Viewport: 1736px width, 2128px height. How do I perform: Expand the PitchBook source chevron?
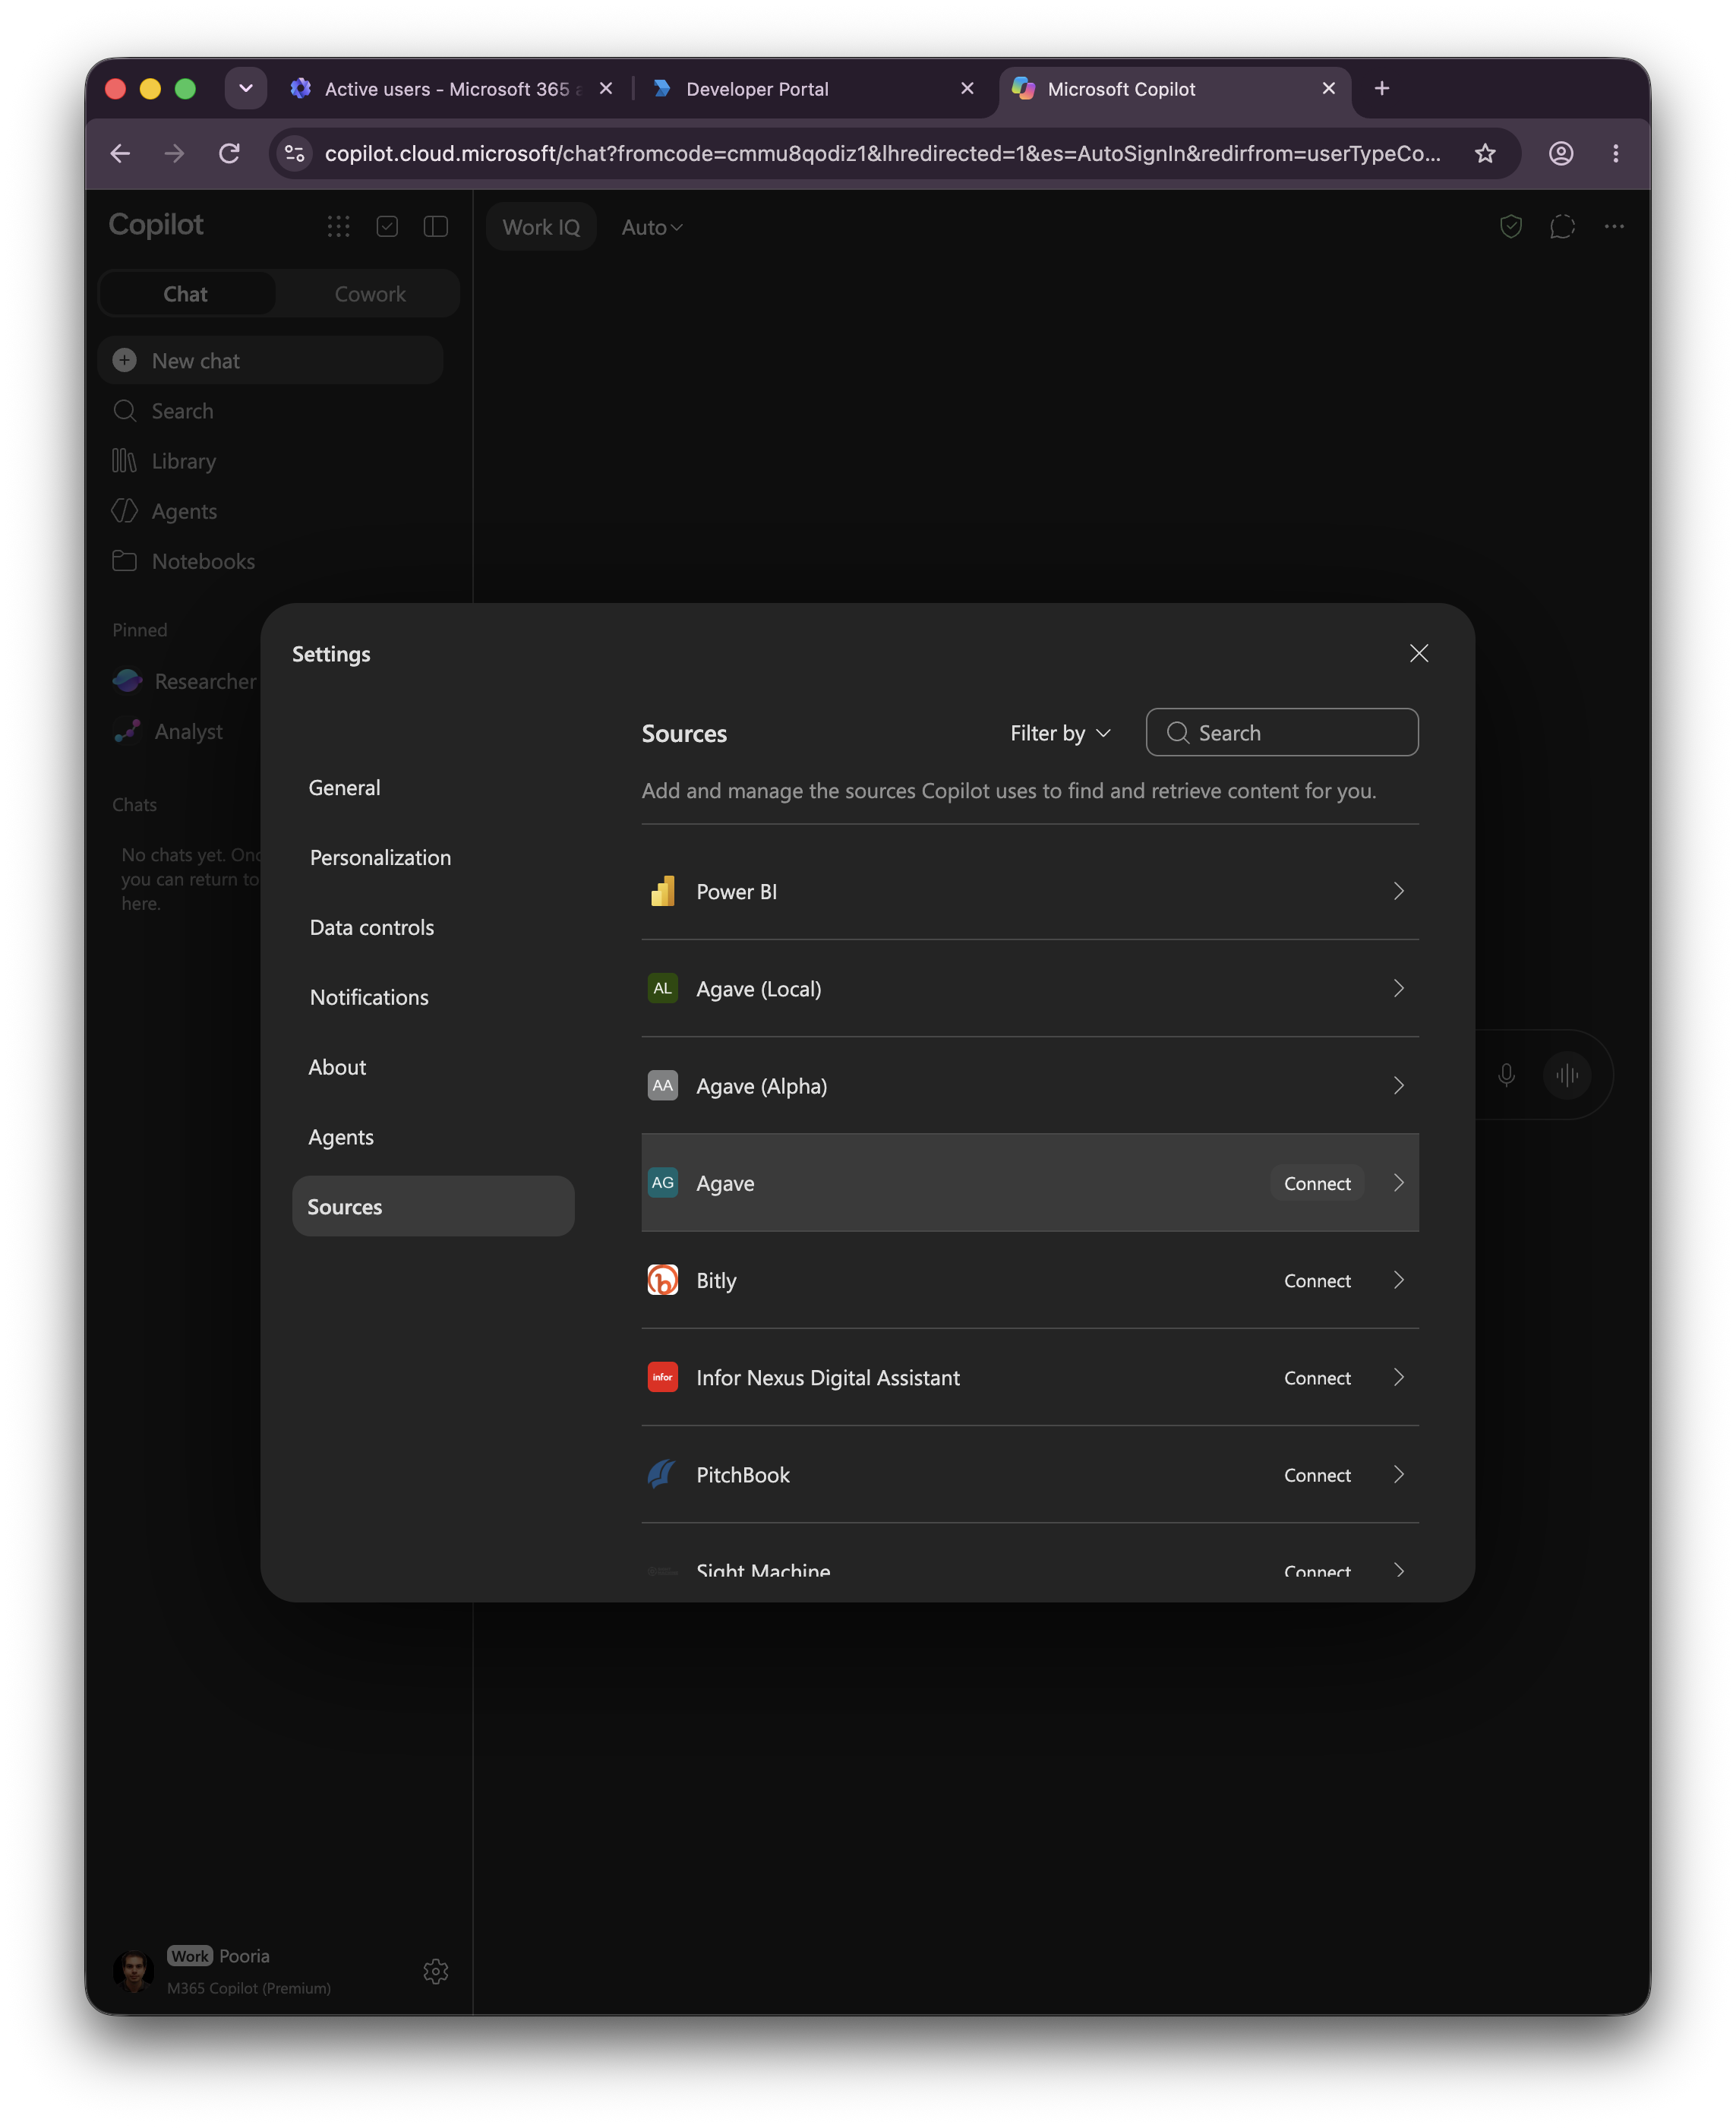click(1398, 1475)
